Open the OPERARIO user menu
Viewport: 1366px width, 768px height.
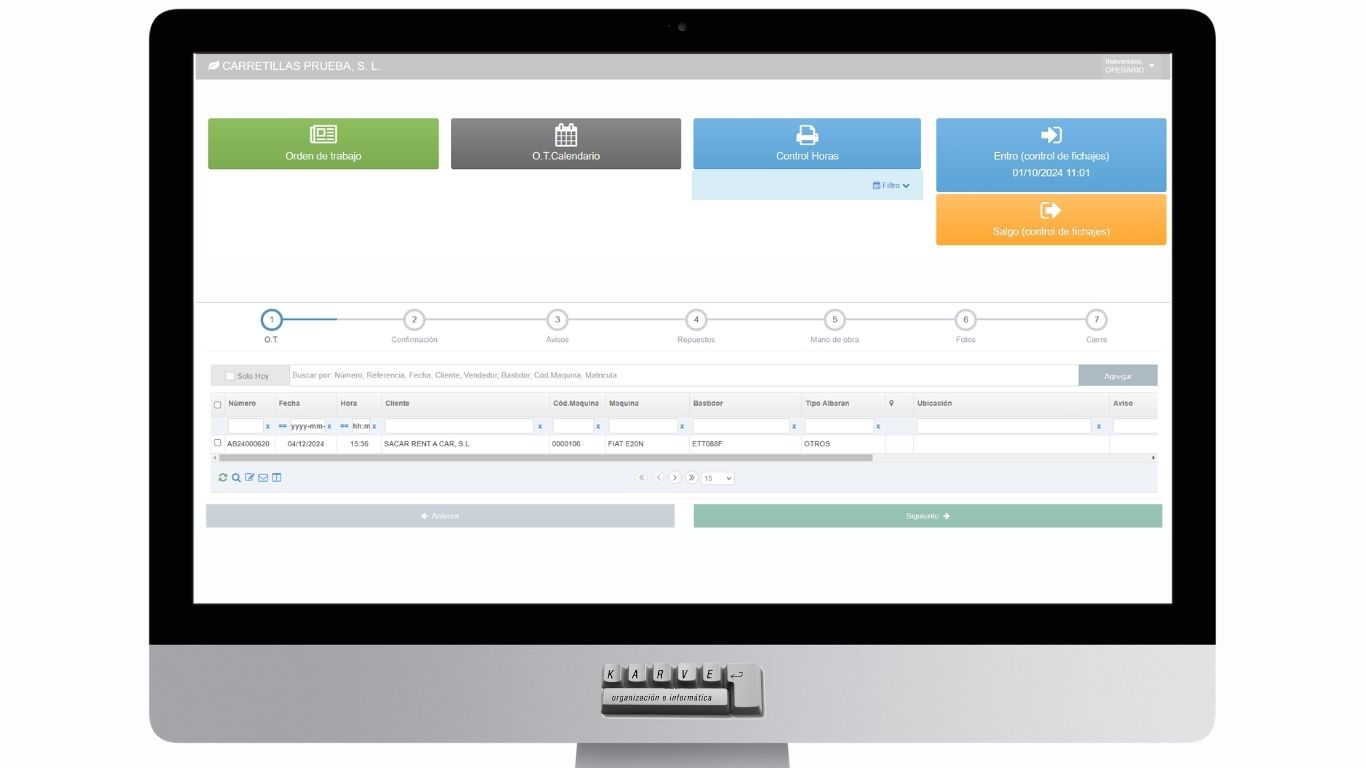coord(1130,66)
